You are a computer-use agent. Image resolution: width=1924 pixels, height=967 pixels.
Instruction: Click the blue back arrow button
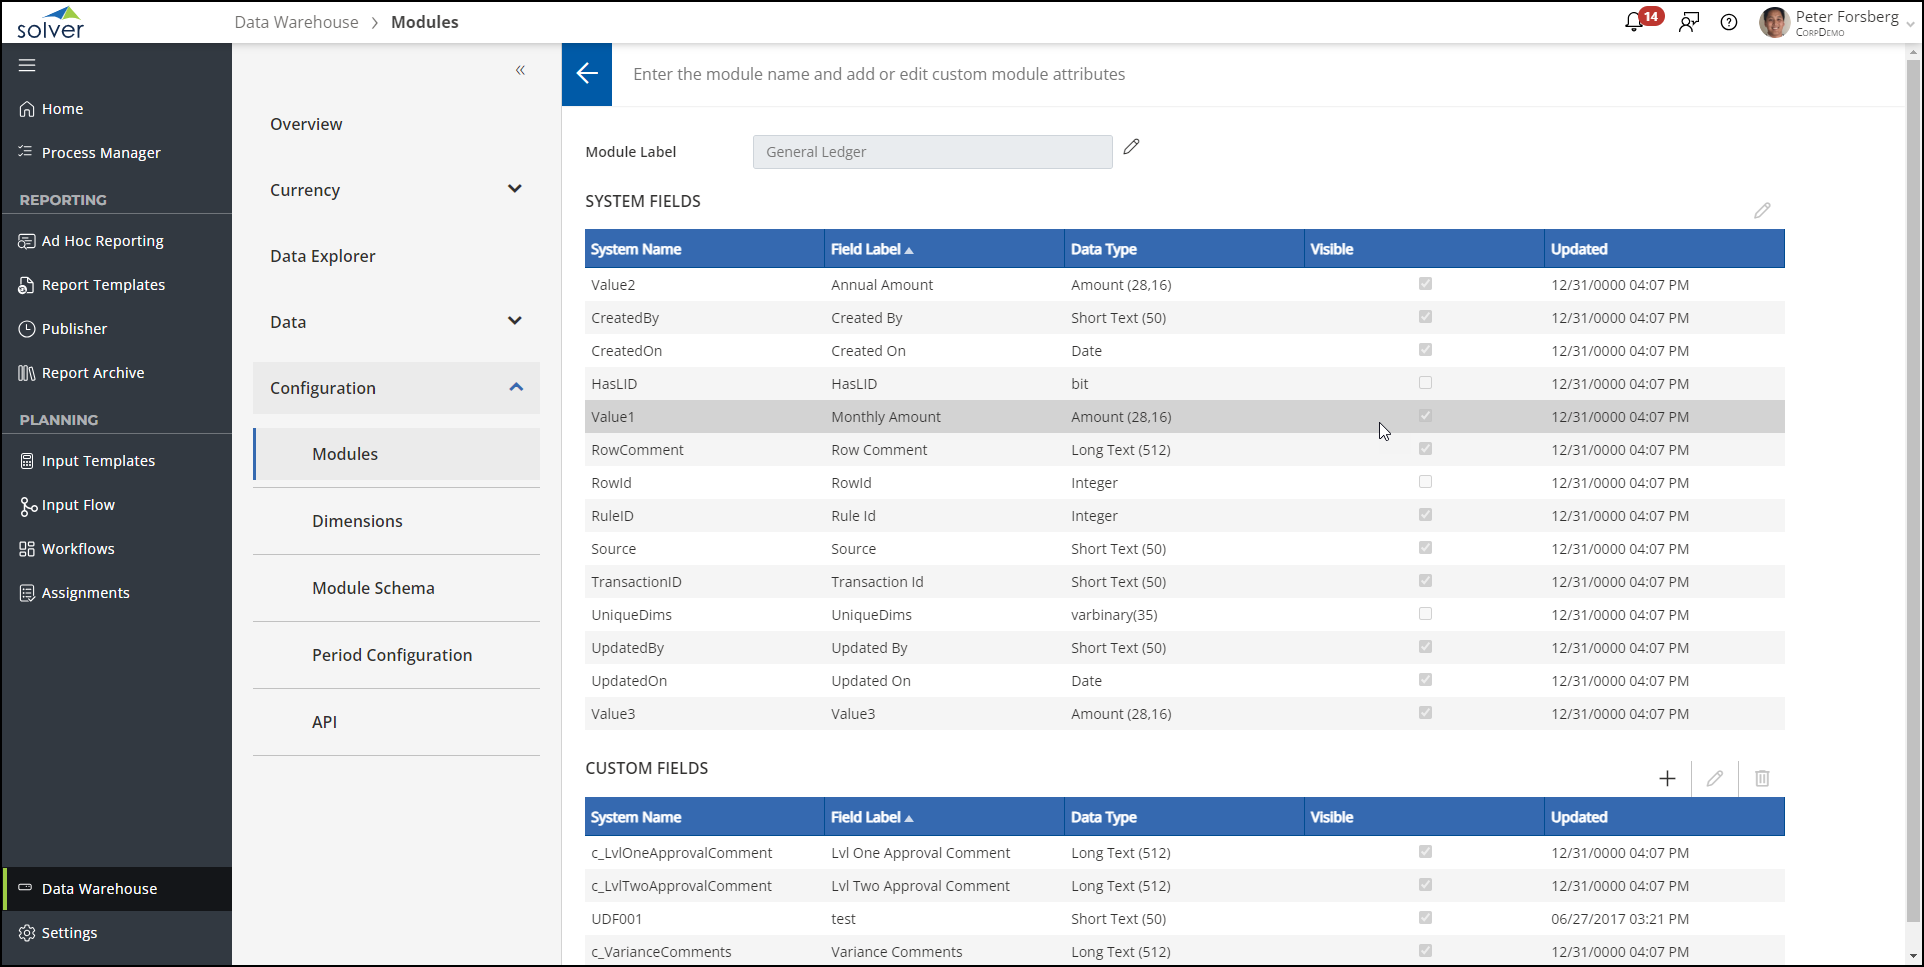[x=587, y=74]
